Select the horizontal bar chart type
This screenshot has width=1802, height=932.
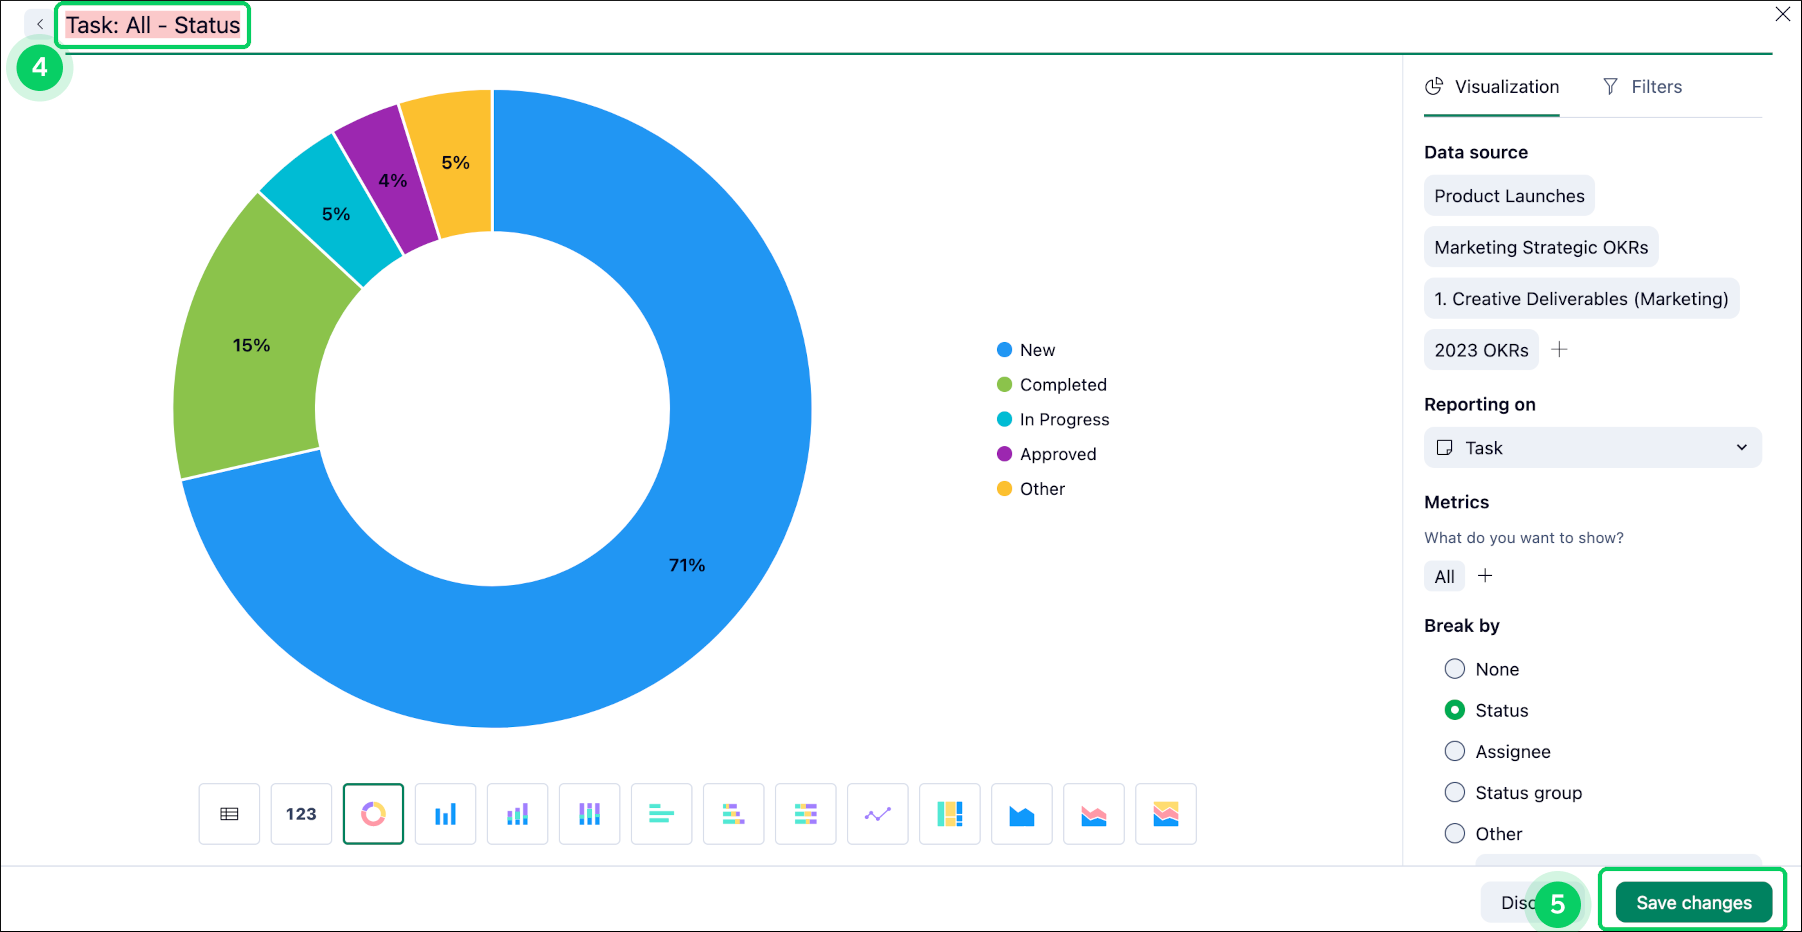coord(661,814)
